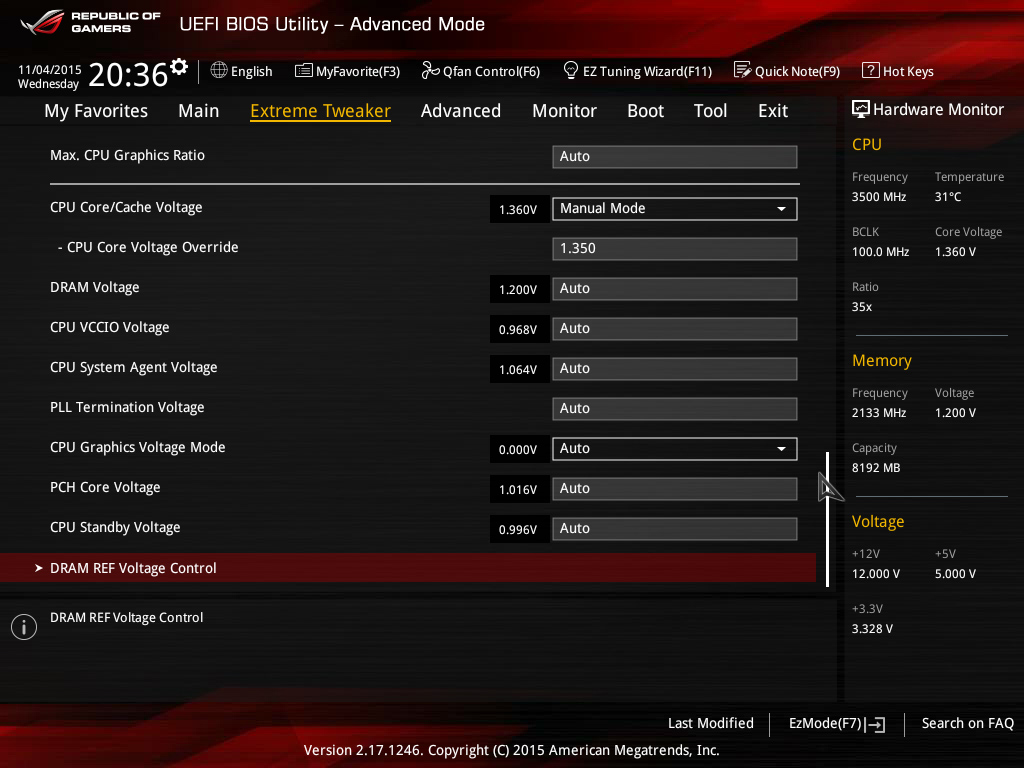Open the Monitor tab
This screenshot has width=1024, height=768.
564,111
